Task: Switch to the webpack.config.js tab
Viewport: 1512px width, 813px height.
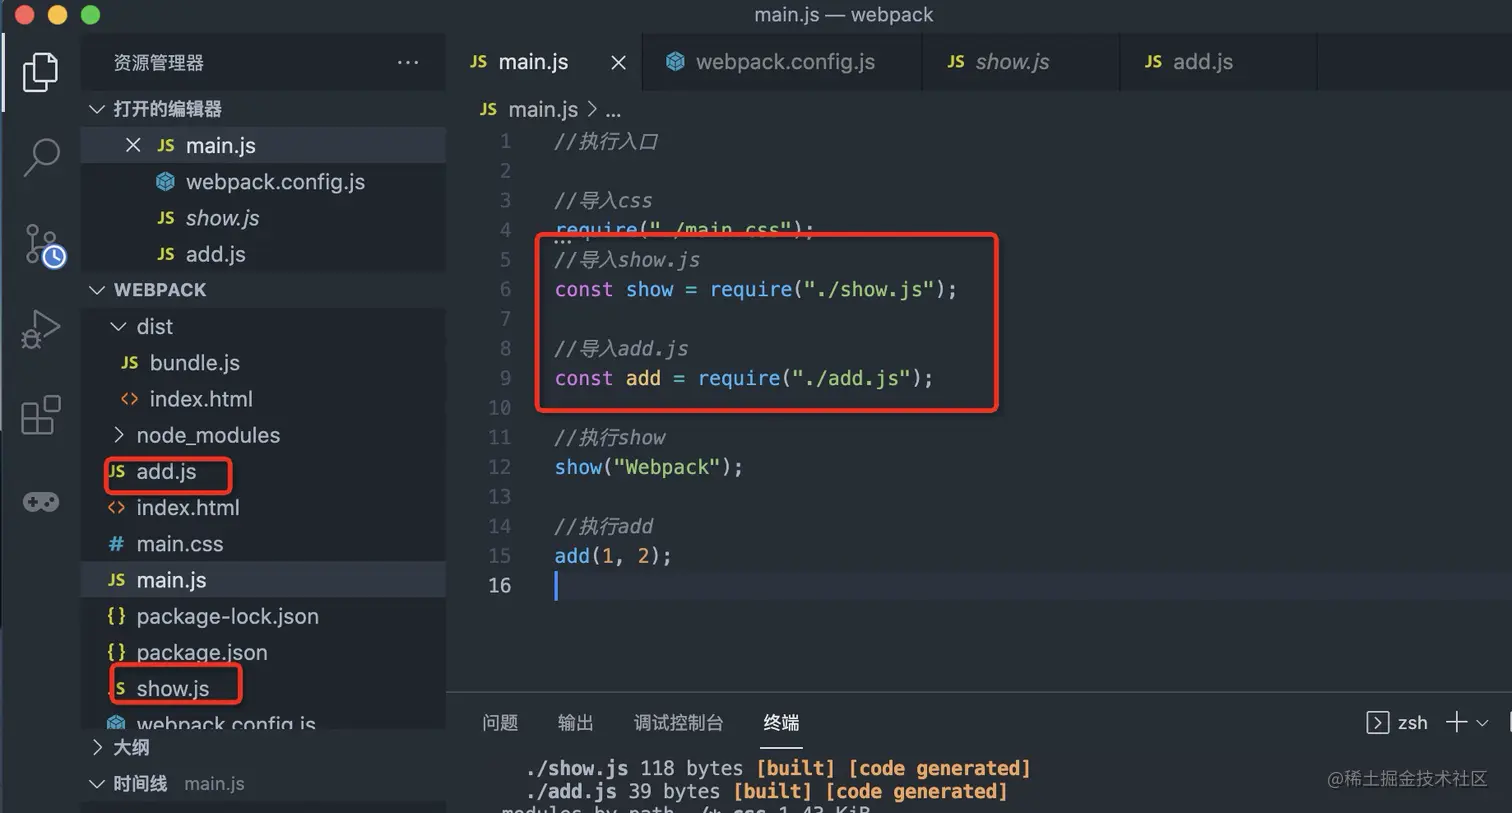Action: click(x=783, y=62)
